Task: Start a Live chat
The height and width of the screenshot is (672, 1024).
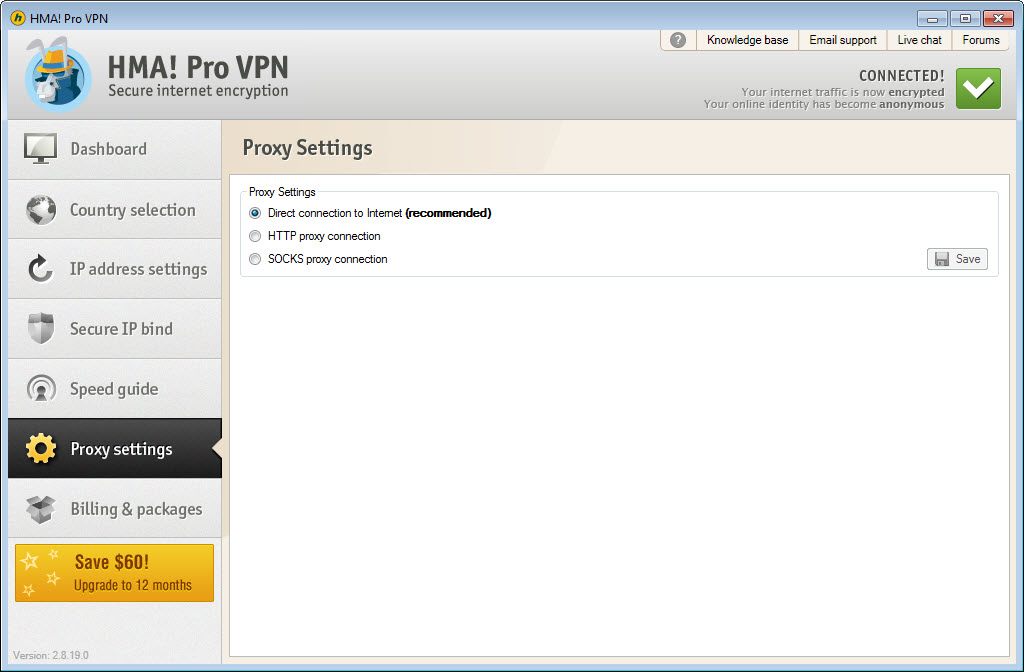Action: tap(920, 40)
